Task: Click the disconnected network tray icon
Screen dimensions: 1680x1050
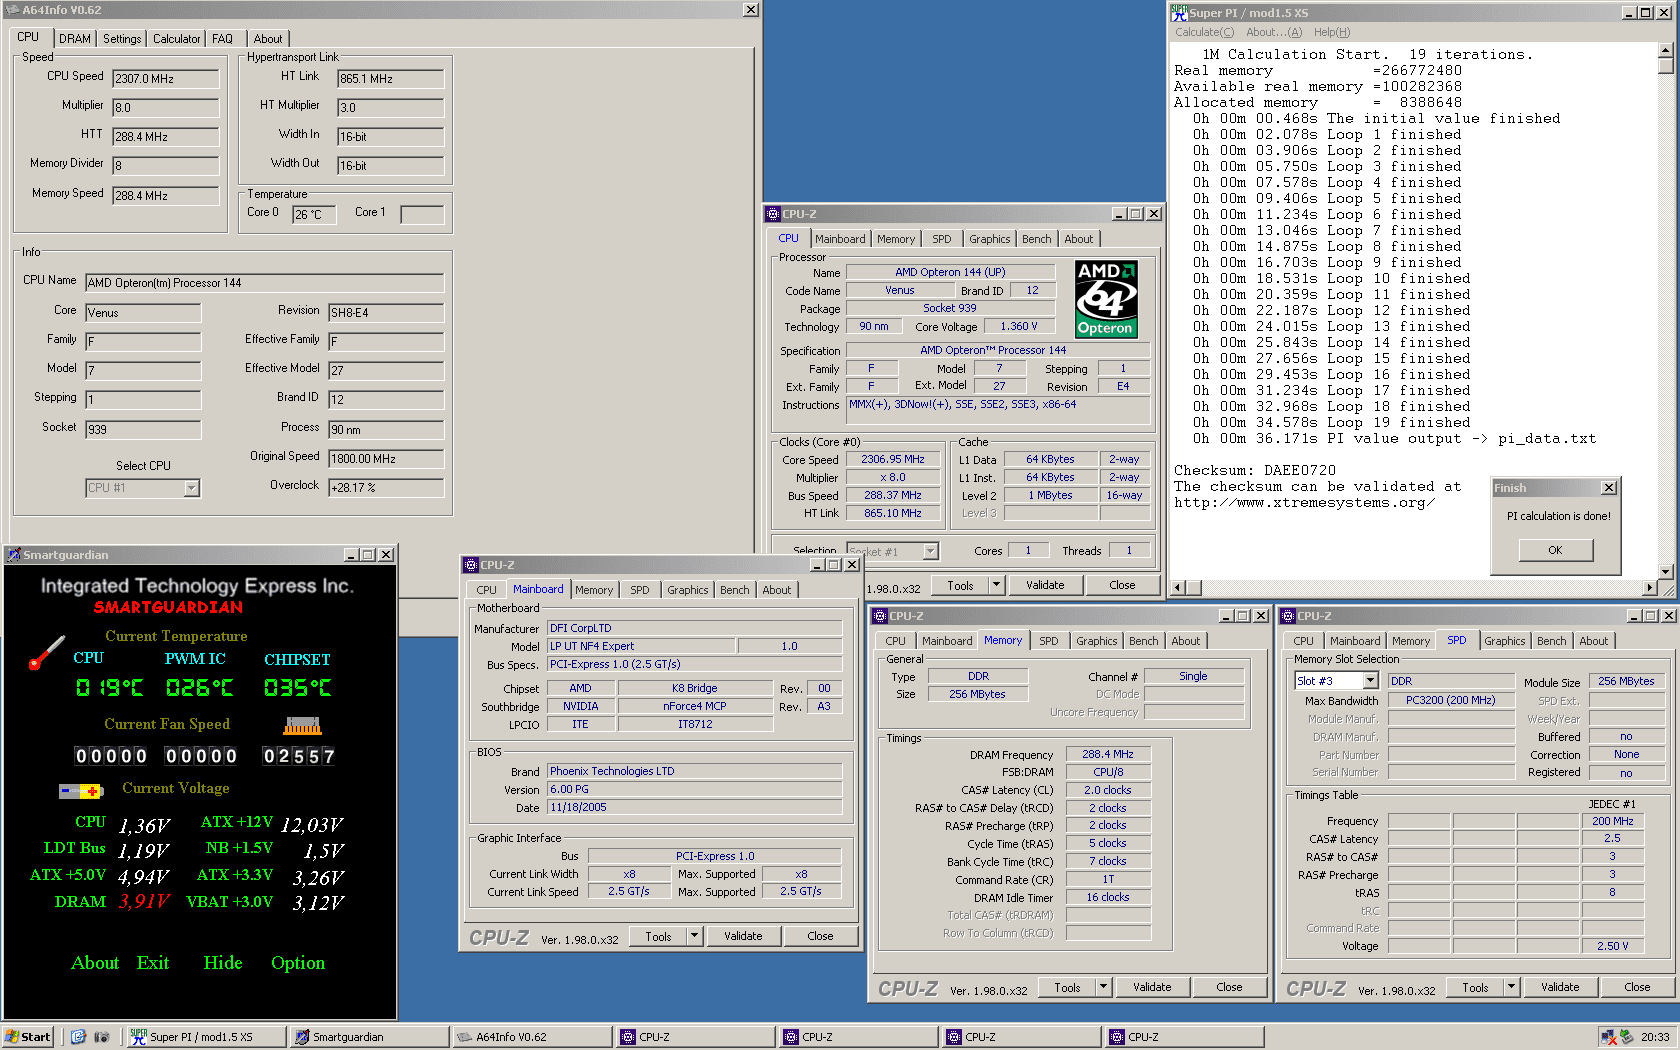Action: click(x=1608, y=1037)
